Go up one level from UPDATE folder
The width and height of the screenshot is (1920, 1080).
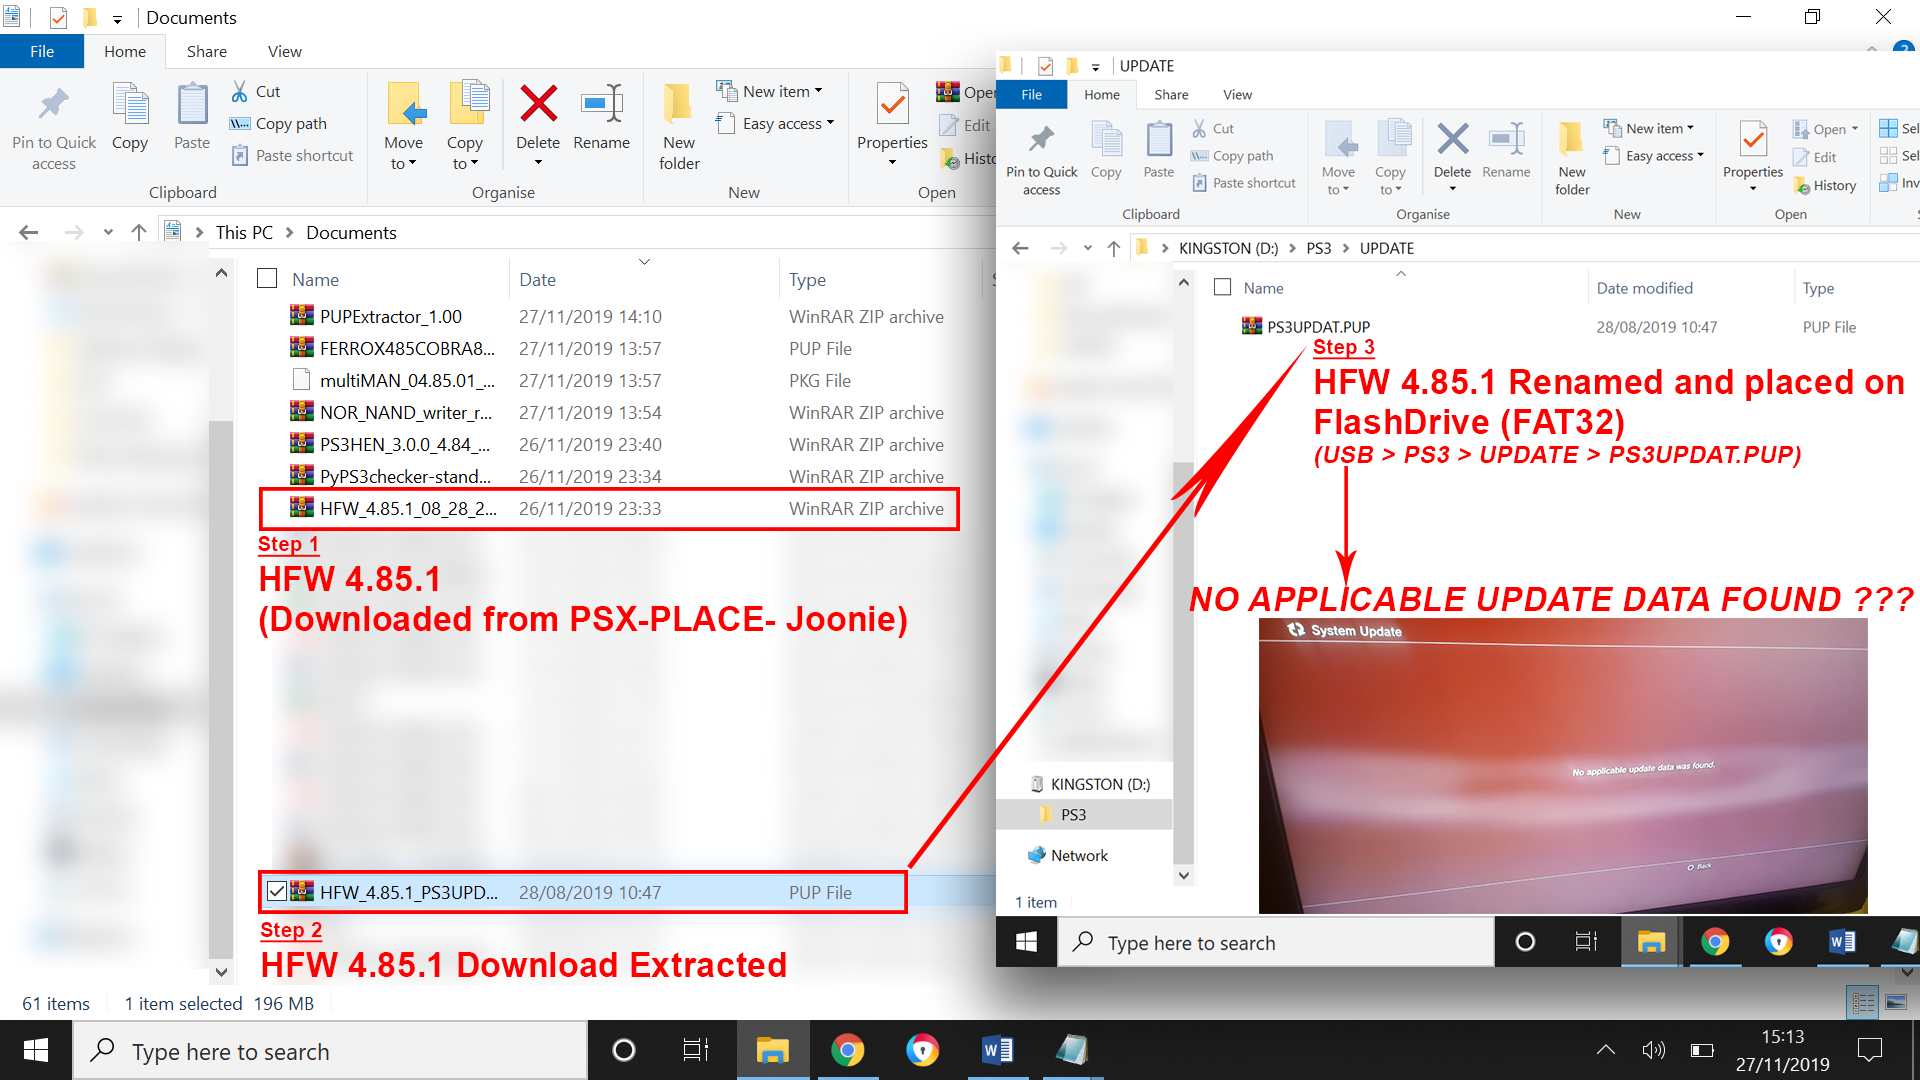tap(1114, 248)
